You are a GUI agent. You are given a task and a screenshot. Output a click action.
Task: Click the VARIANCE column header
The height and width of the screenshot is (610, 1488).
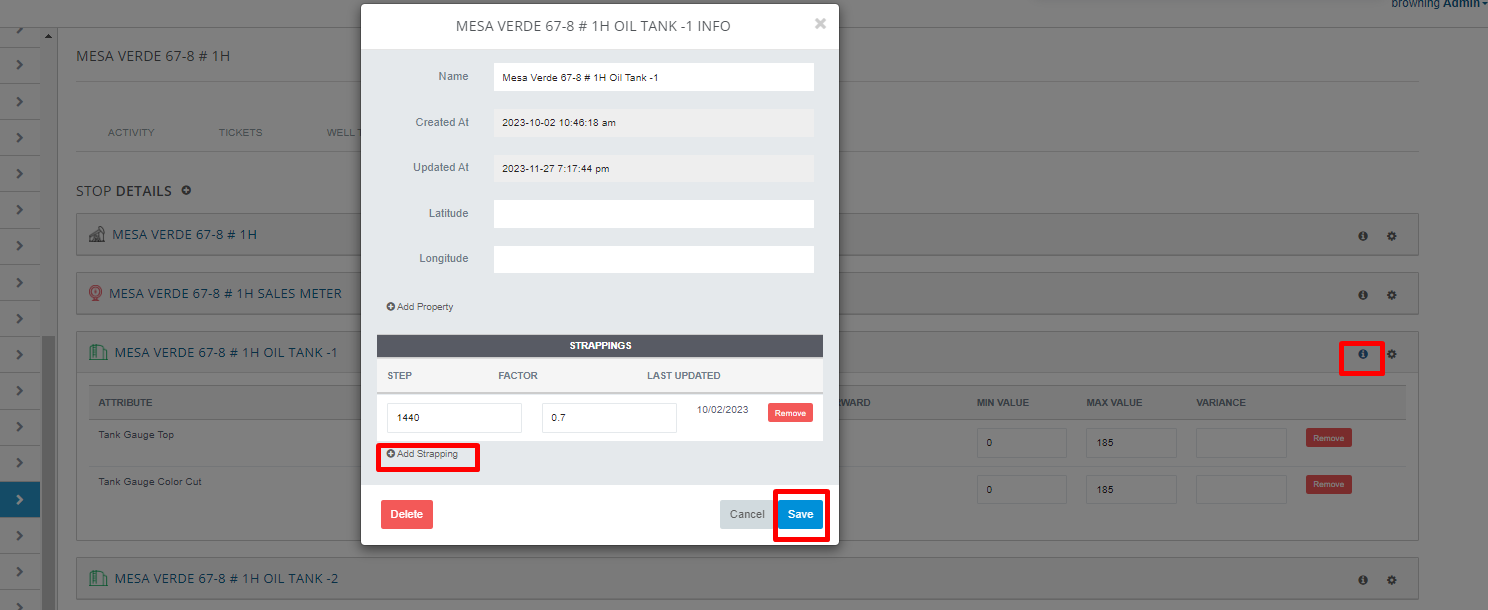(x=1221, y=403)
